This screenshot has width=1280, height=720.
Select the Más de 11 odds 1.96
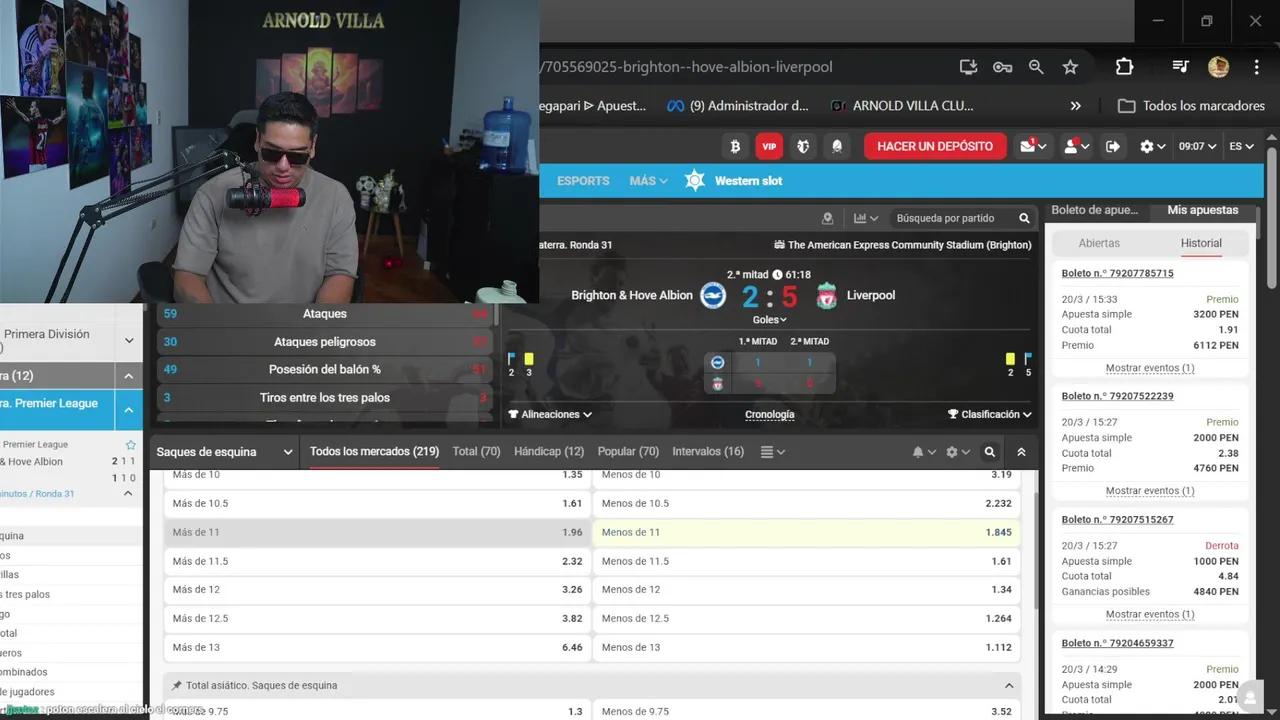(x=377, y=532)
